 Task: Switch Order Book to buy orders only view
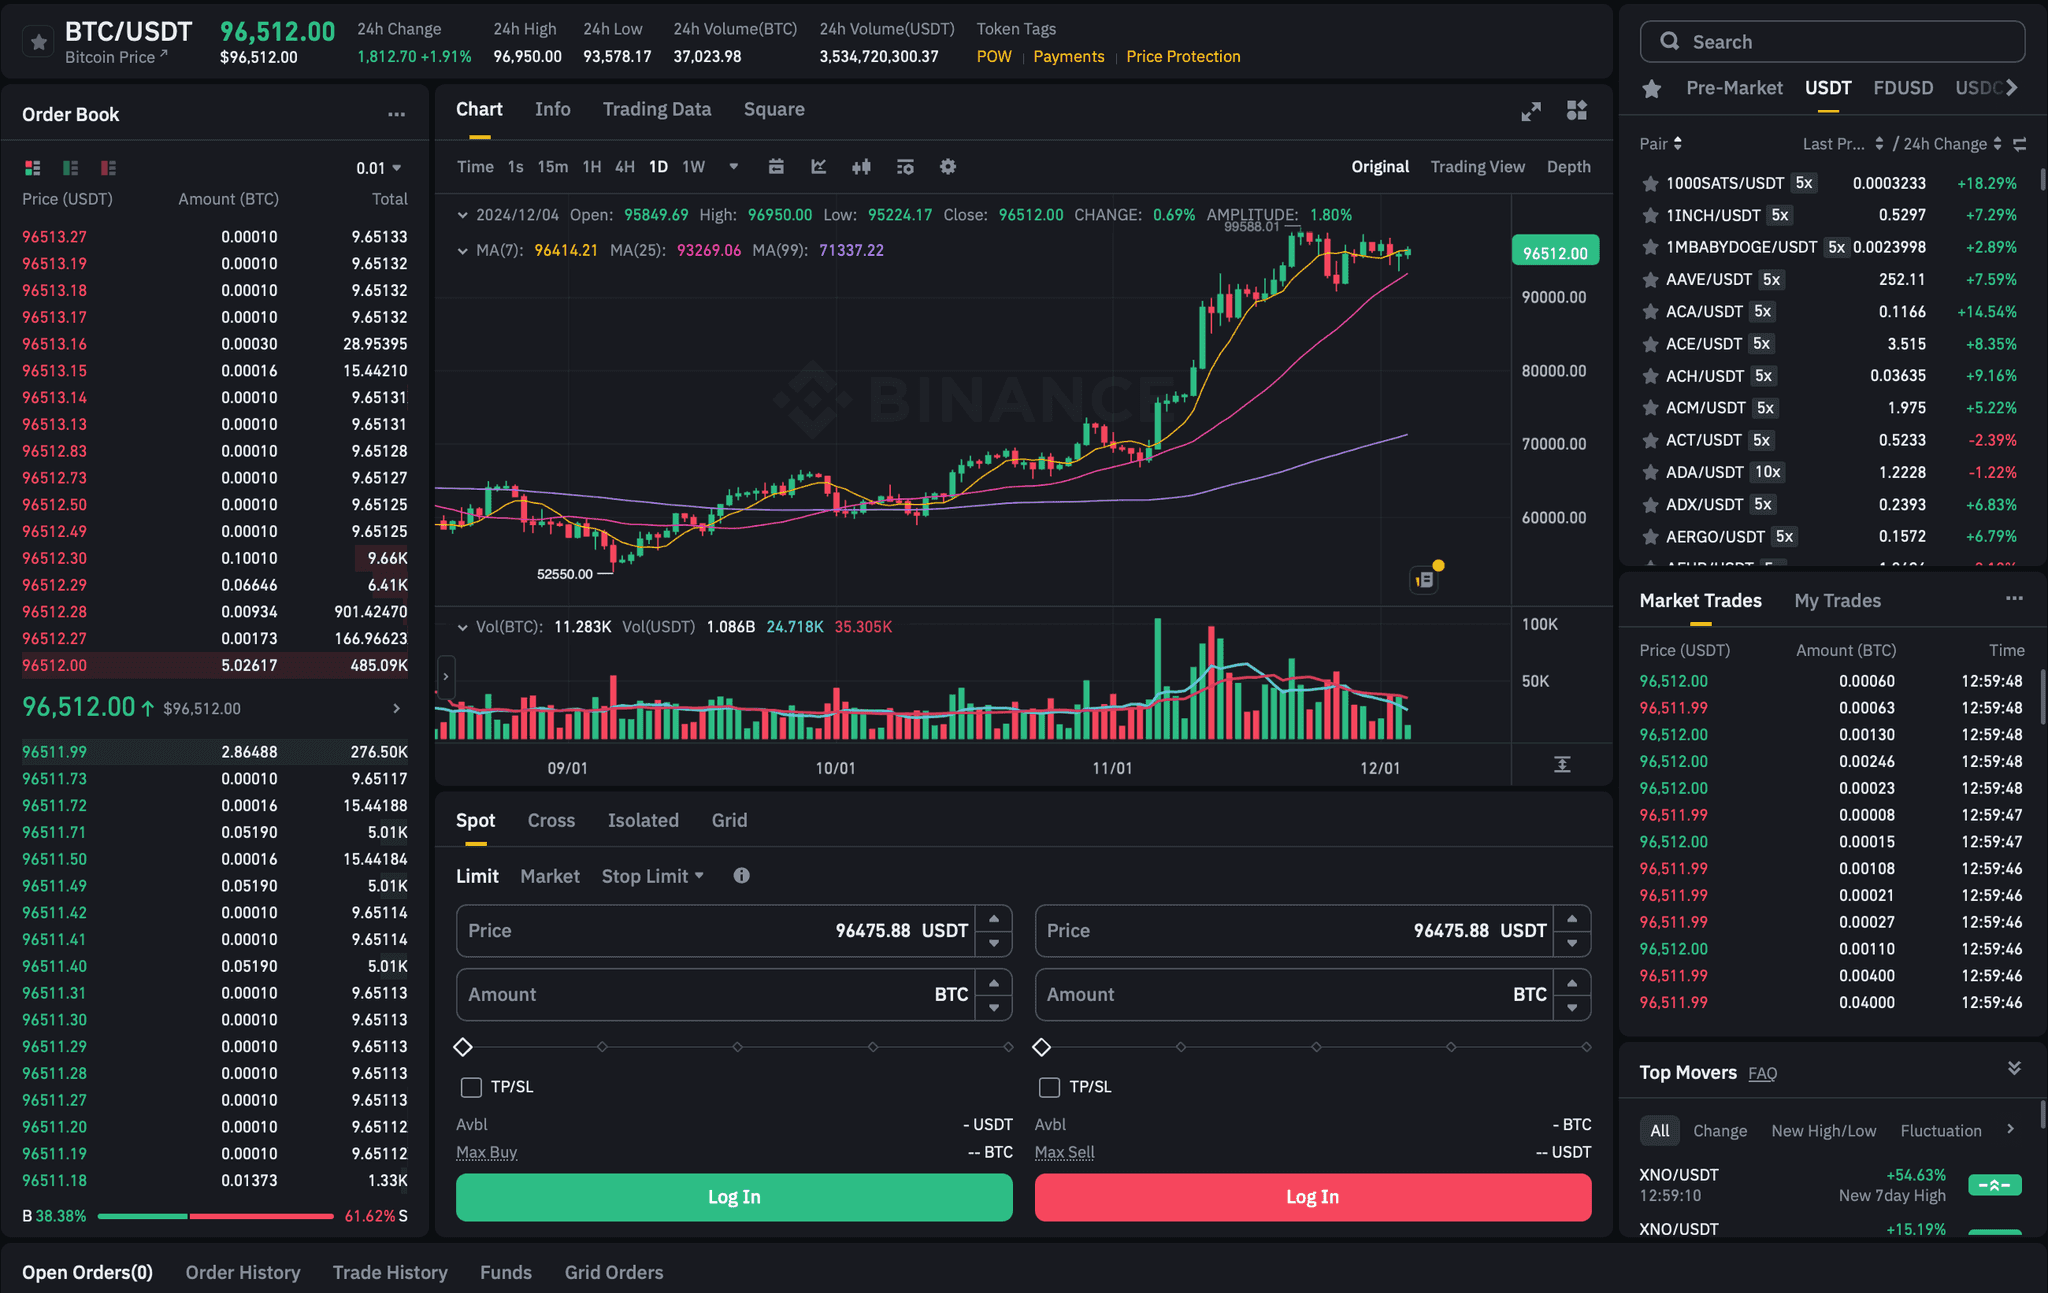pos(70,167)
